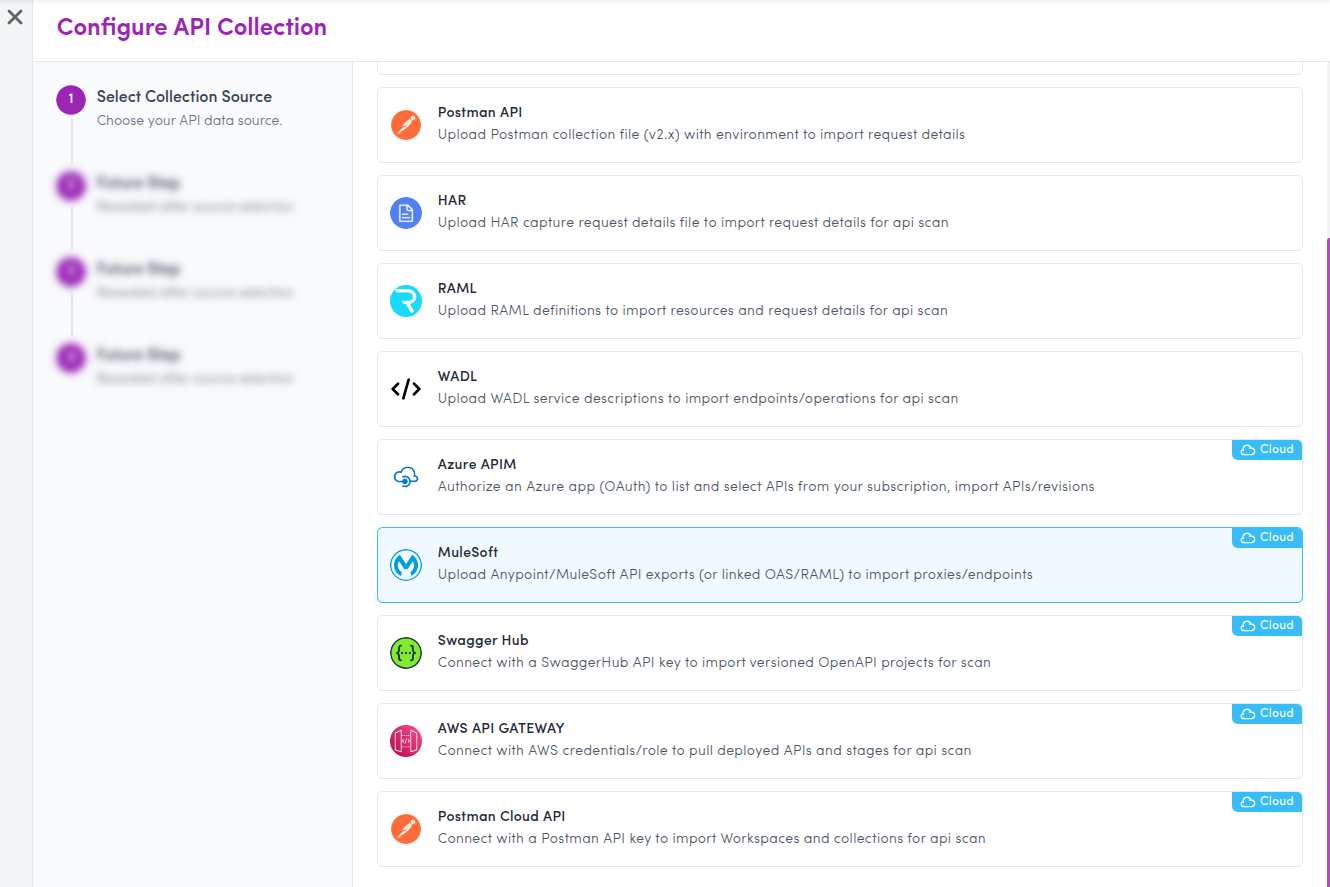Click the Cloud badge on AWS API Gateway
1330x887 pixels.
1267,714
